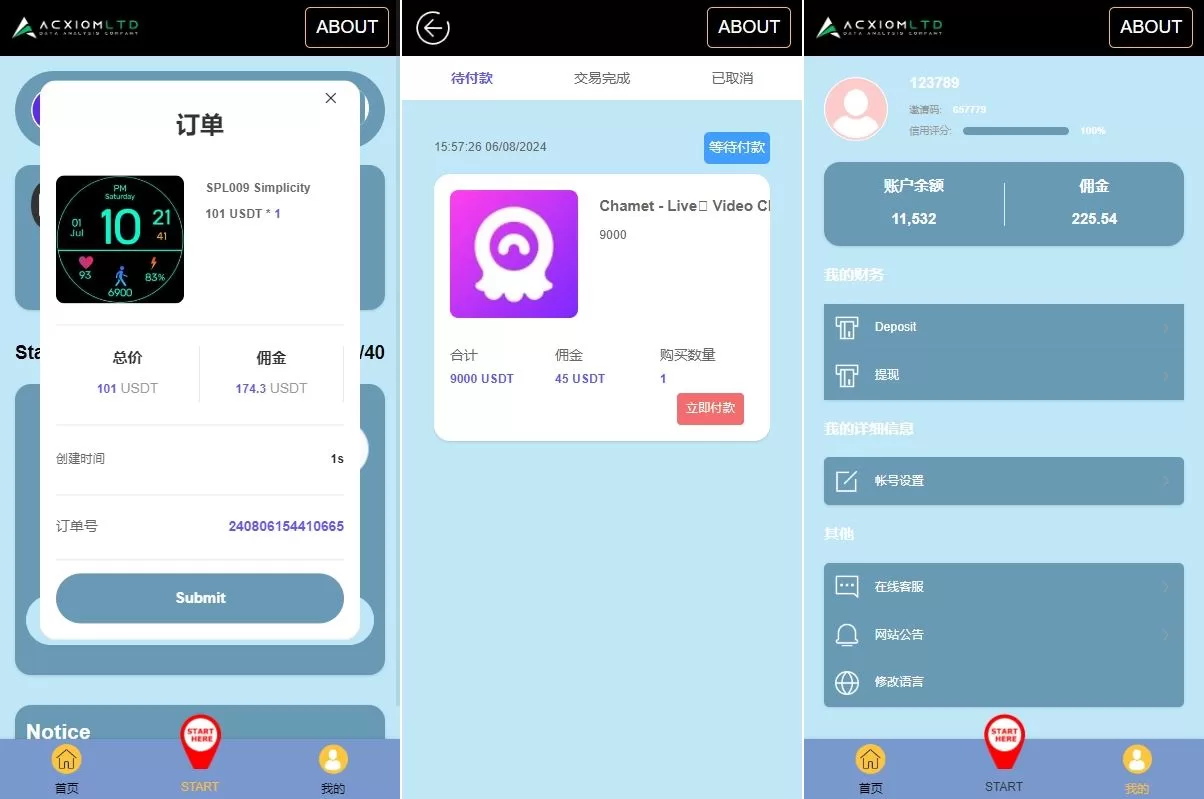Image resolution: width=1204 pixels, height=799 pixels.
Task: Expand the 在线客服 row chevron
Action: tap(1166, 587)
